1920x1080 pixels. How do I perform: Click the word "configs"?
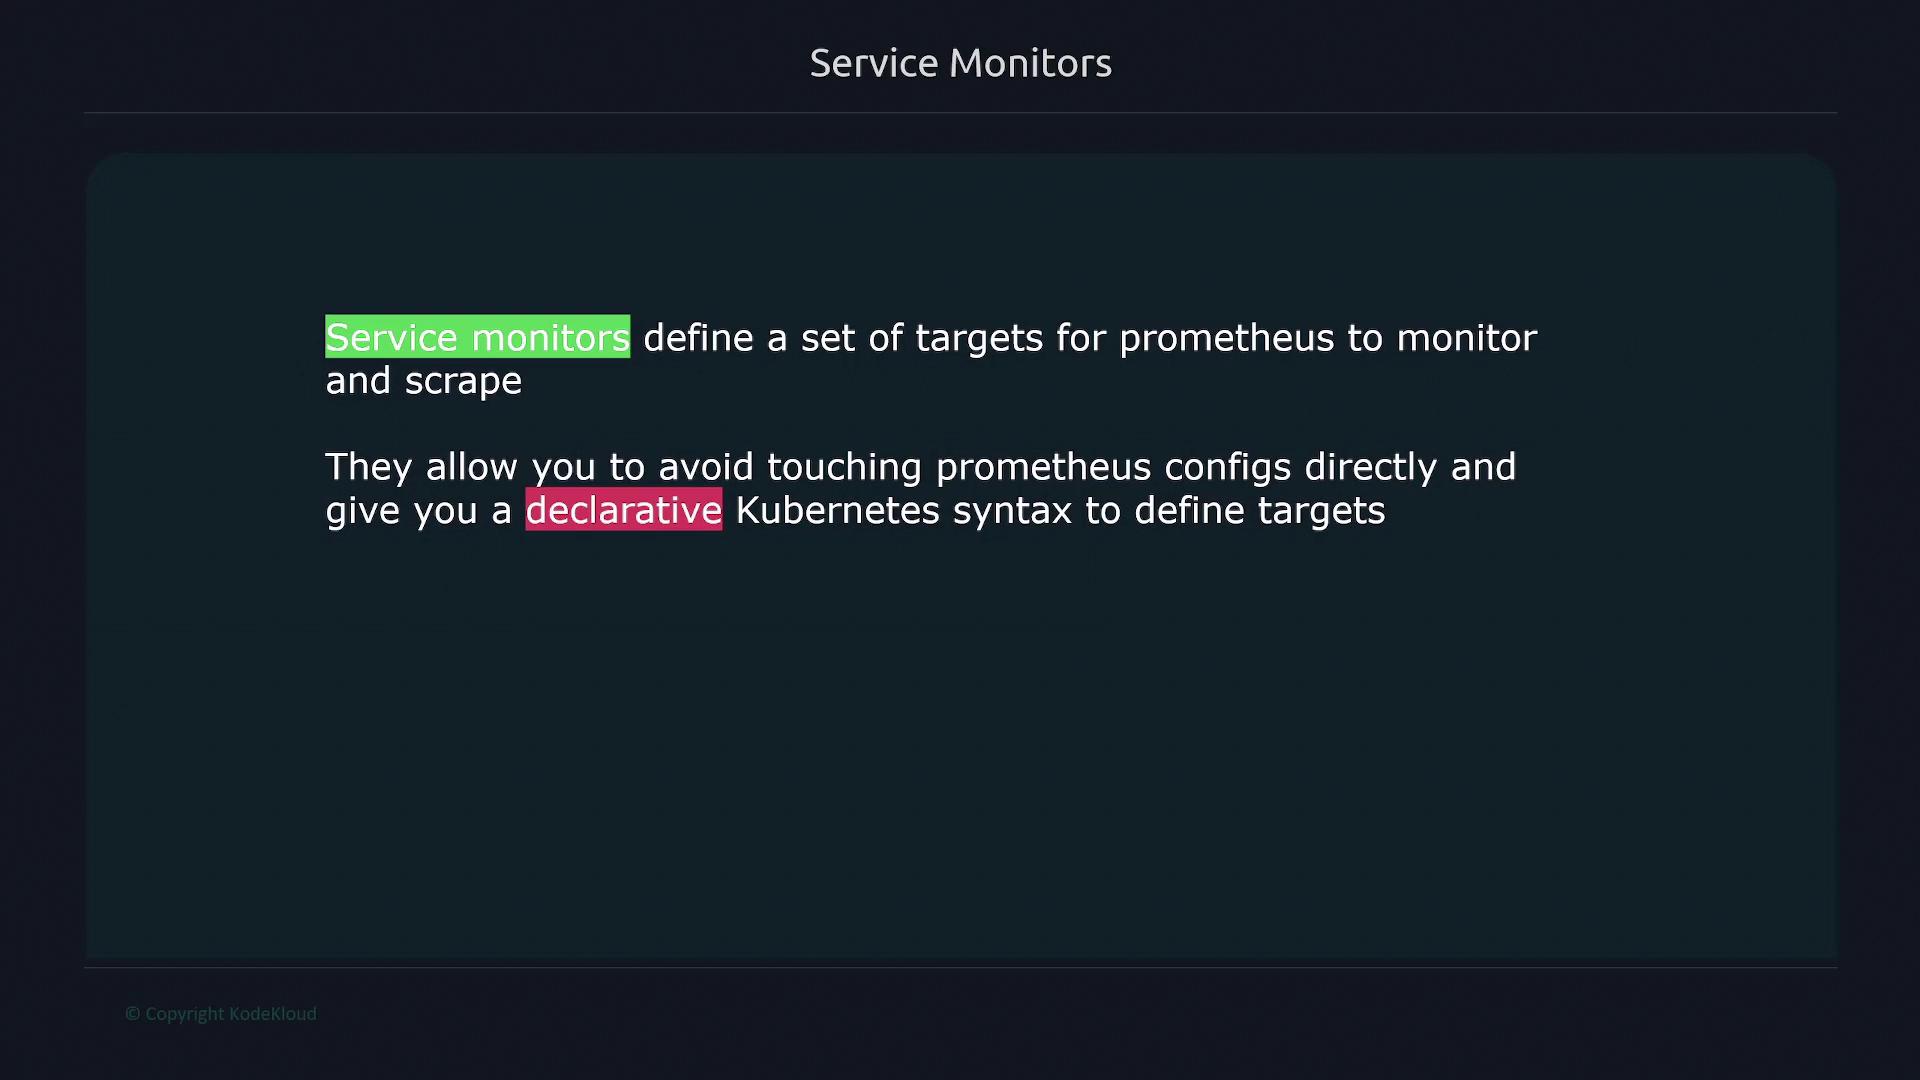point(1227,467)
